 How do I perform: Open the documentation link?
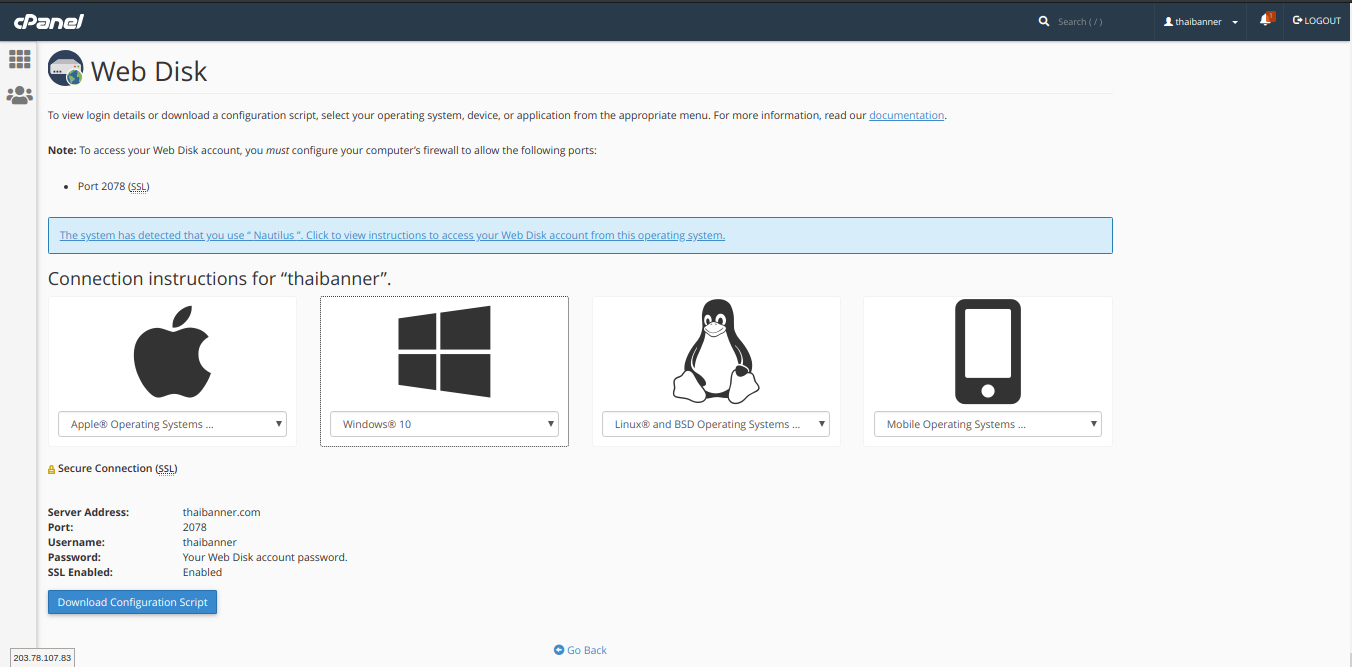tap(906, 115)
